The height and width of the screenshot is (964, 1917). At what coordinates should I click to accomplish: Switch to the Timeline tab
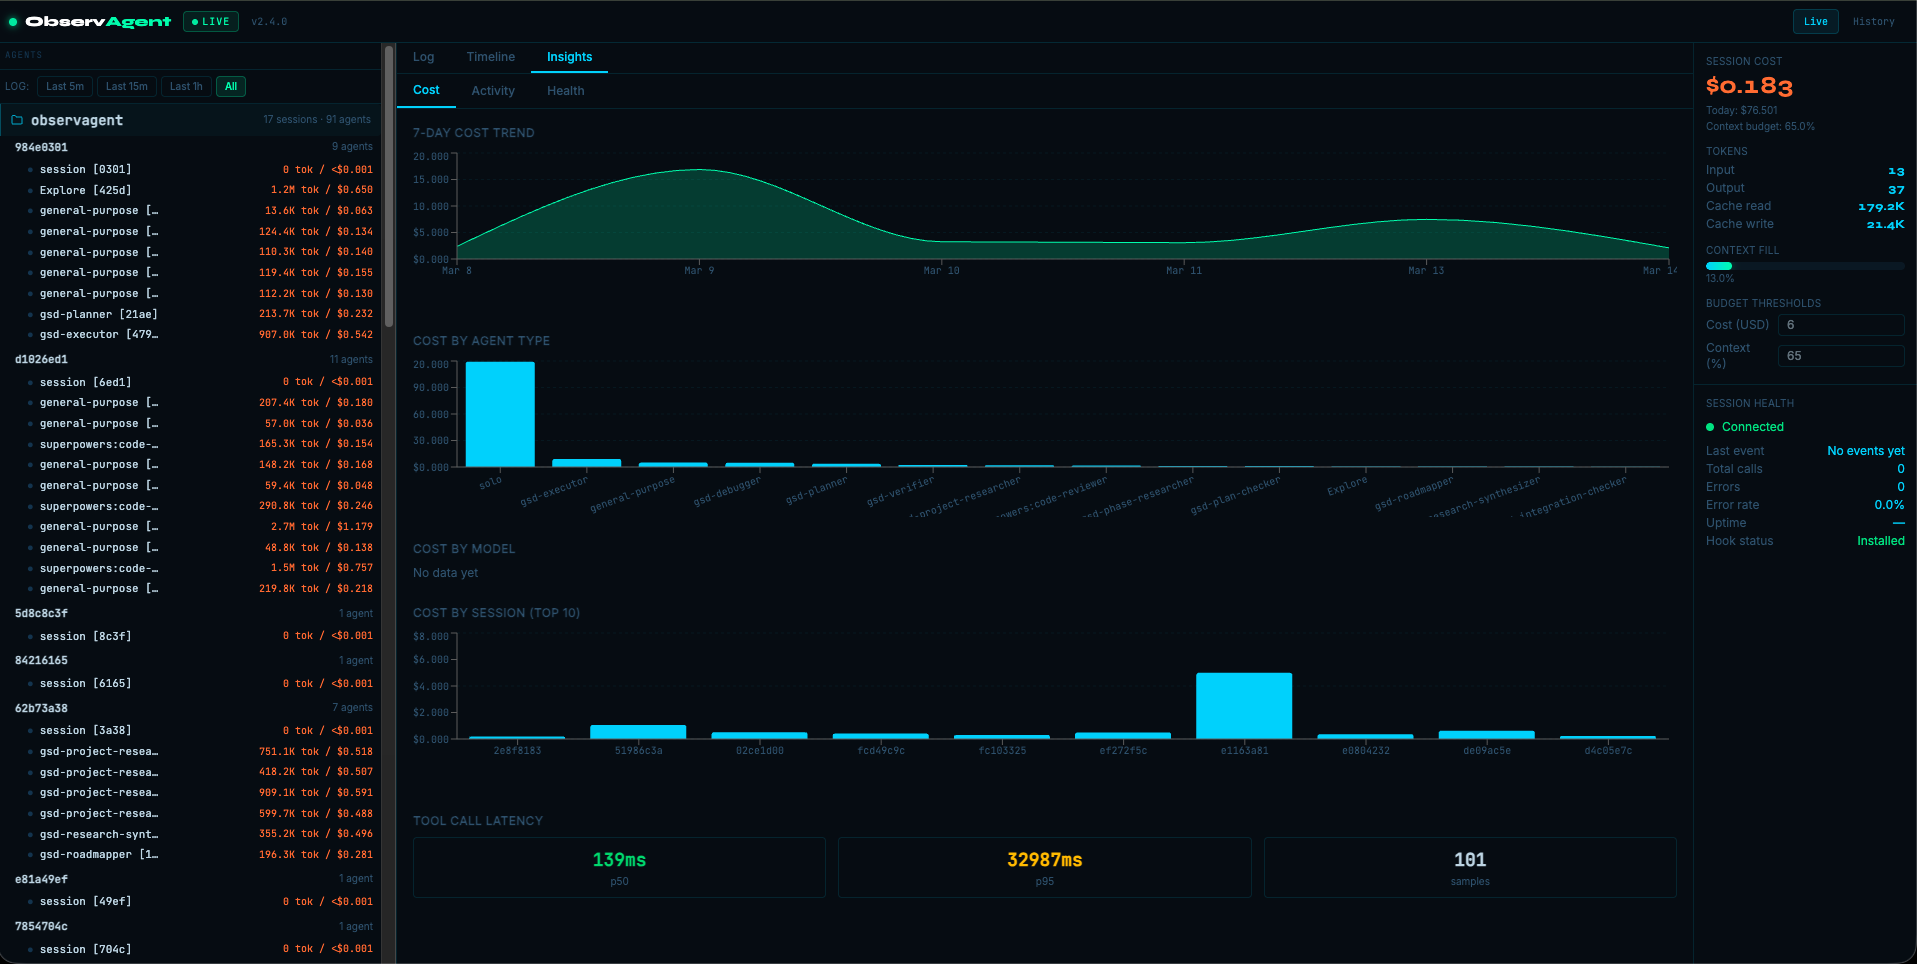(490, 57)
